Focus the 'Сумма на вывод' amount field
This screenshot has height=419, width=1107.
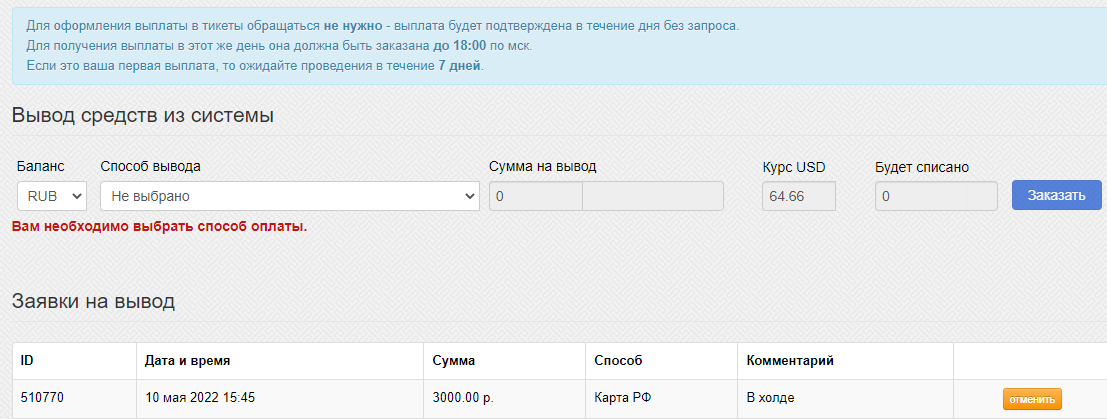(536, 196)
